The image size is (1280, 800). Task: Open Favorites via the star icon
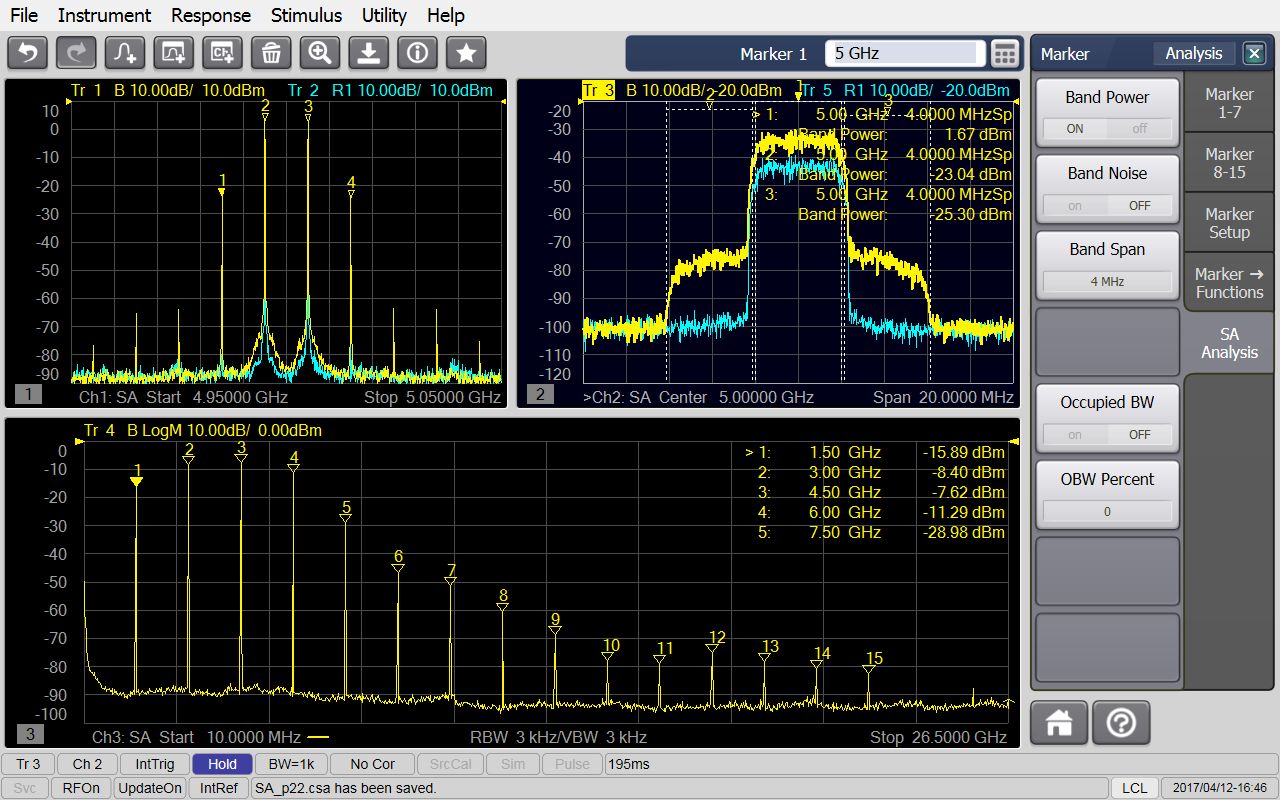pyautogui.click(x=465, y=52)
